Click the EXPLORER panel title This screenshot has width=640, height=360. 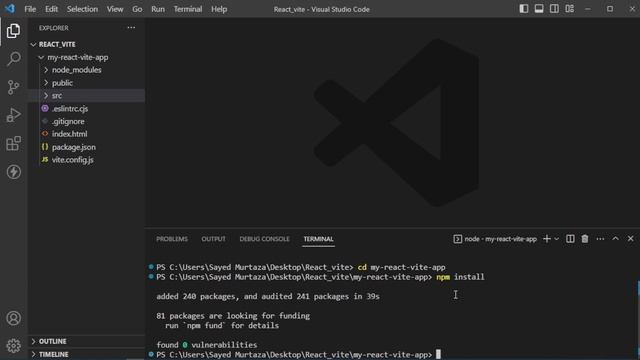53,28
